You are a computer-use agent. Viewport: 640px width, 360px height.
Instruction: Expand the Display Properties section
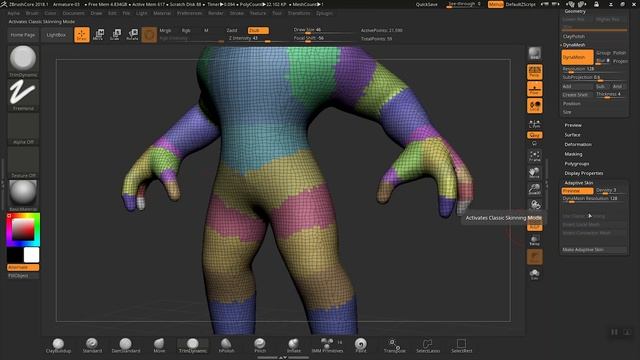pyautogui.click(x=584, y=173)
